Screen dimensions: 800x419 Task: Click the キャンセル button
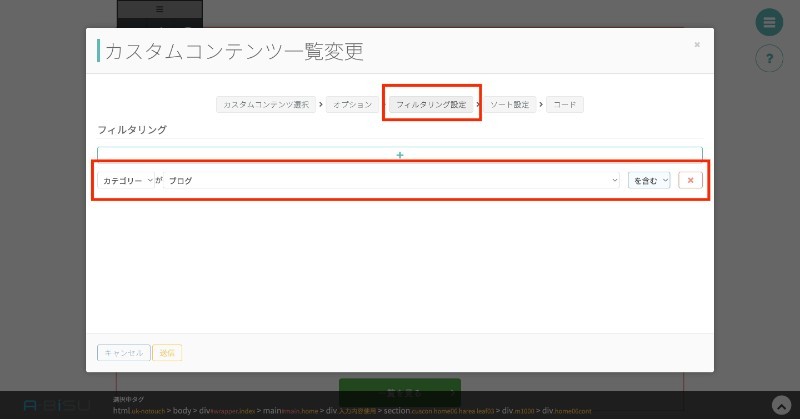[x=124, y=353]
